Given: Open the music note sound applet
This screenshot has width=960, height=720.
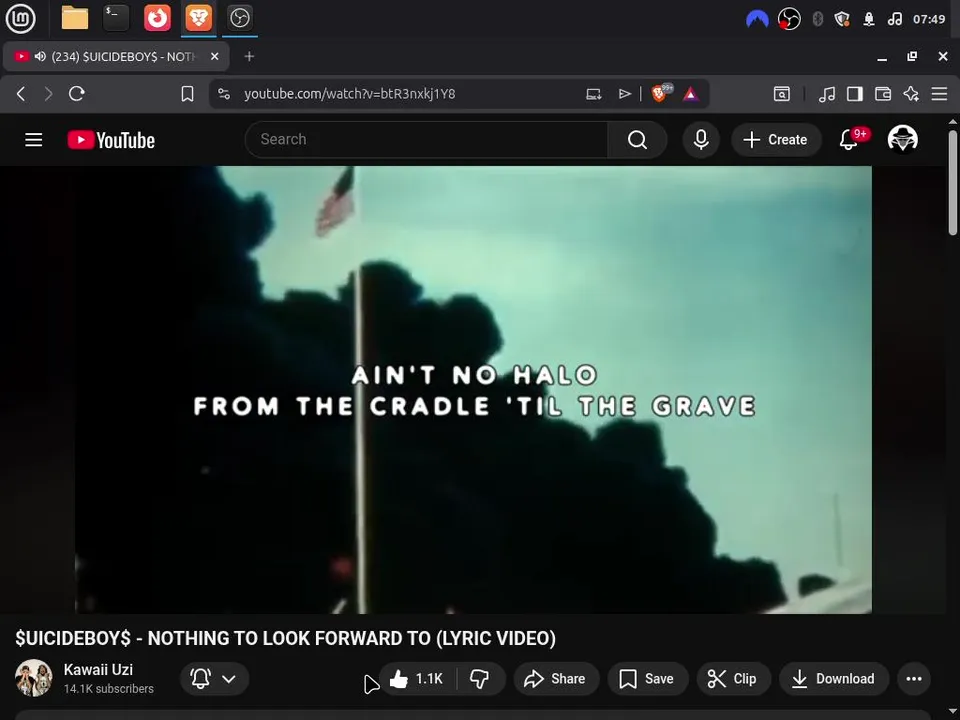Looking at the screenshot, I should click(x=894, y=20).
